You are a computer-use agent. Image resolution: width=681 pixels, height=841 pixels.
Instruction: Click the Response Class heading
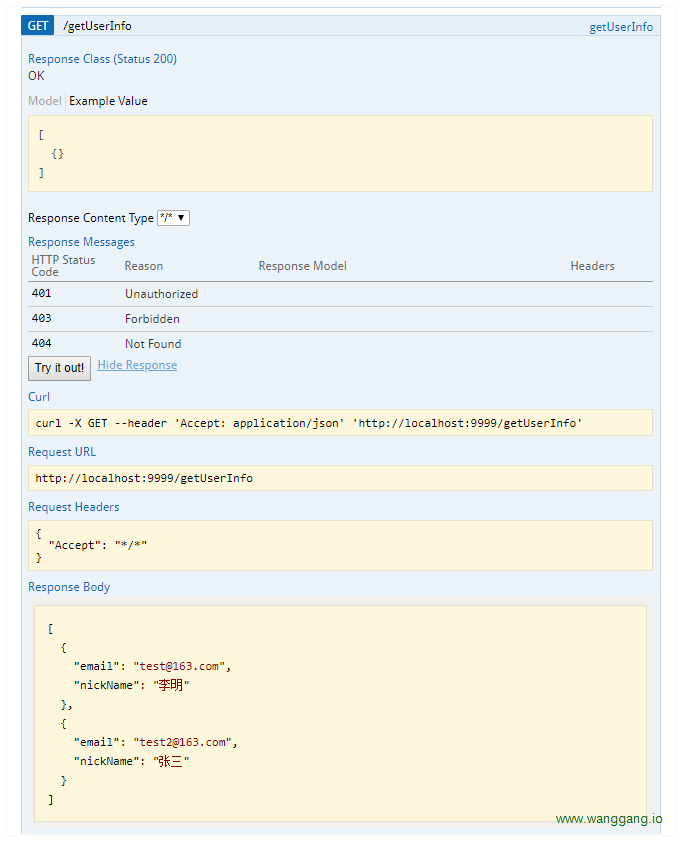point(102,58)
